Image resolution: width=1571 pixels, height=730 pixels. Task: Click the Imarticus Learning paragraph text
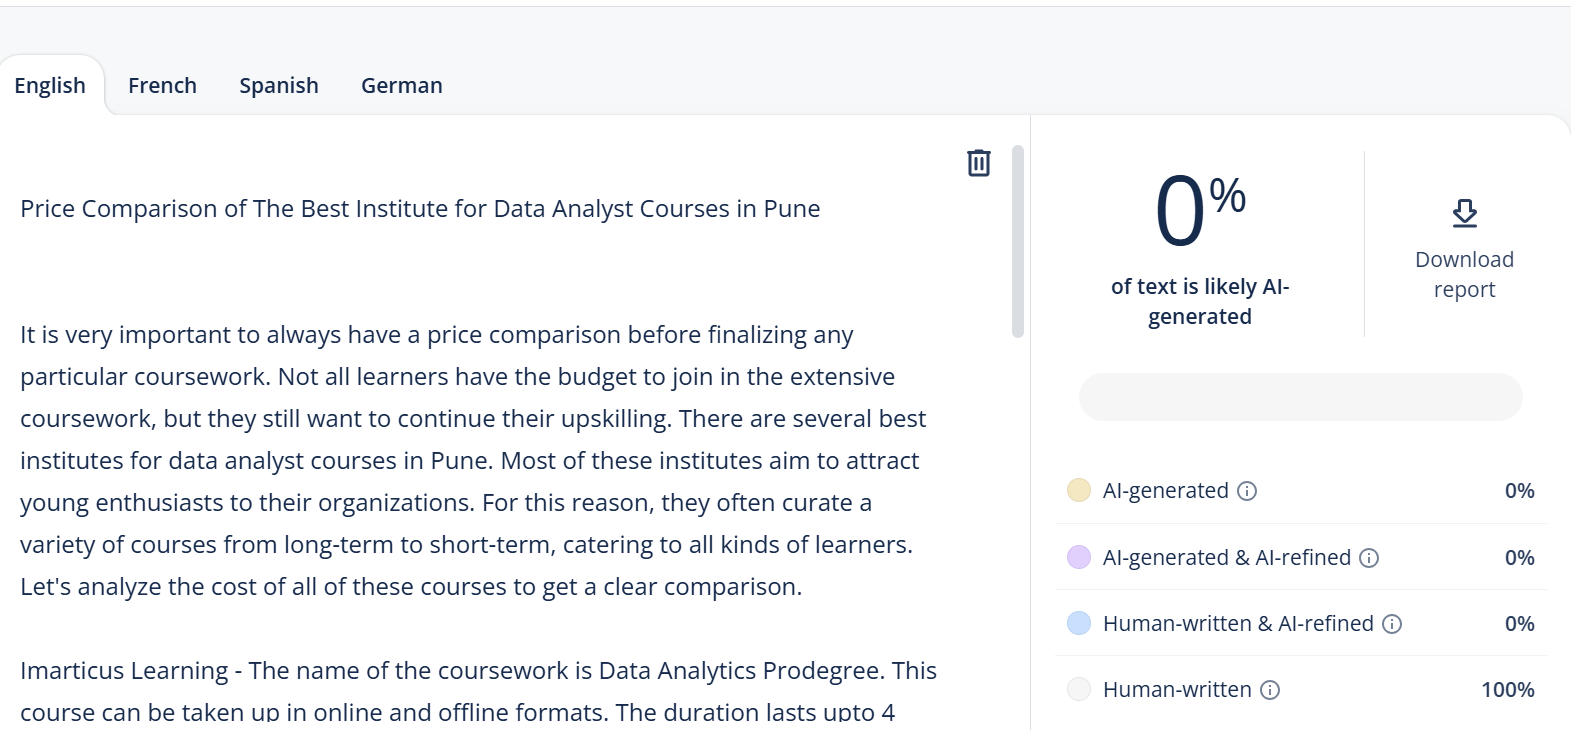coord(478,691)
